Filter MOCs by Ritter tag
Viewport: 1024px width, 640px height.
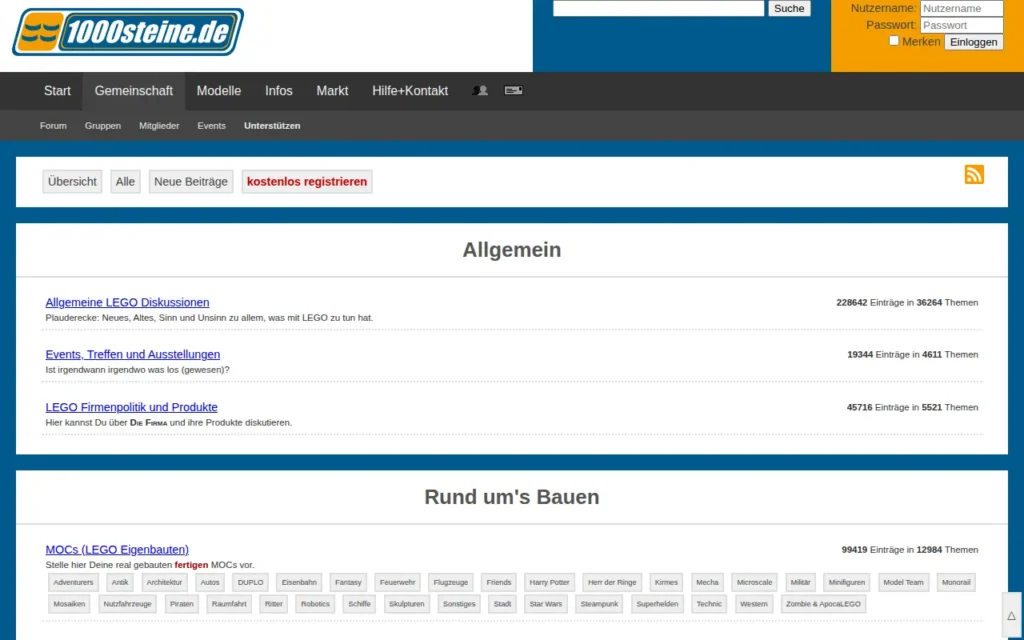pyautogui.click(x=274, y=604)
